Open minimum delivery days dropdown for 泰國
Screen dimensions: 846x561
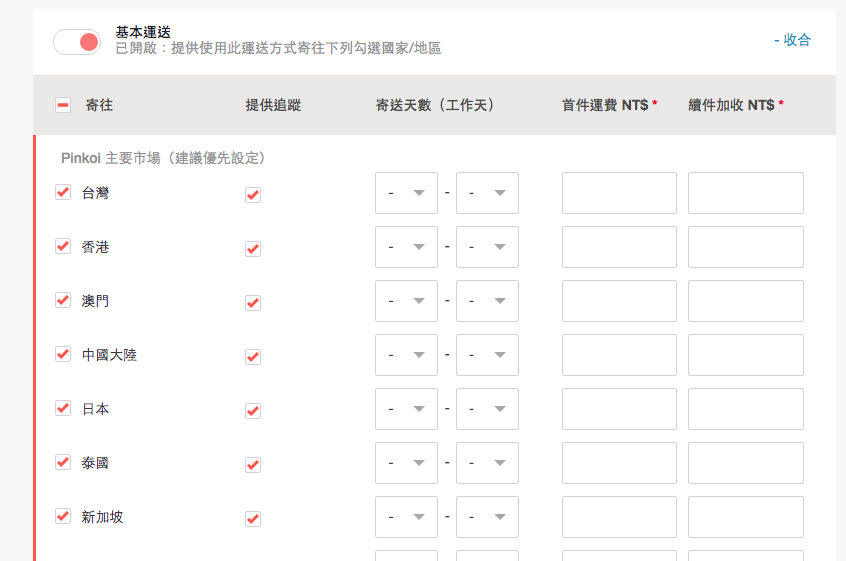coord(406,463)
